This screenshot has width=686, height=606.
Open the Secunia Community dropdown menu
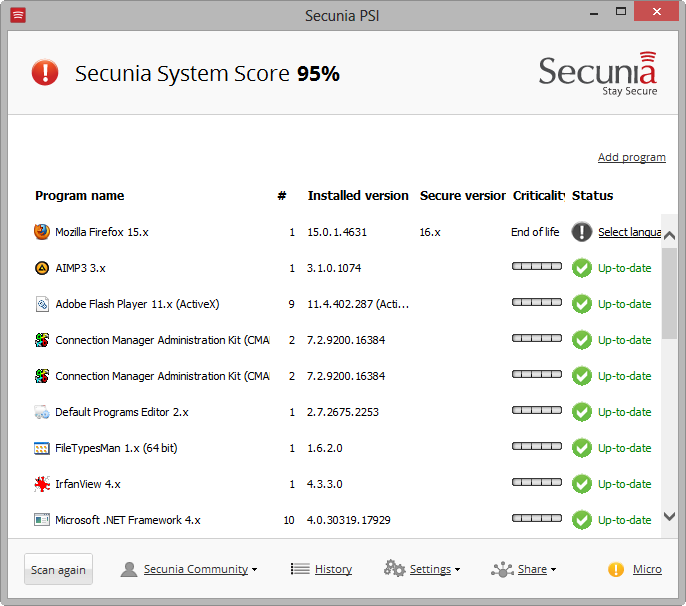point(200,569)
